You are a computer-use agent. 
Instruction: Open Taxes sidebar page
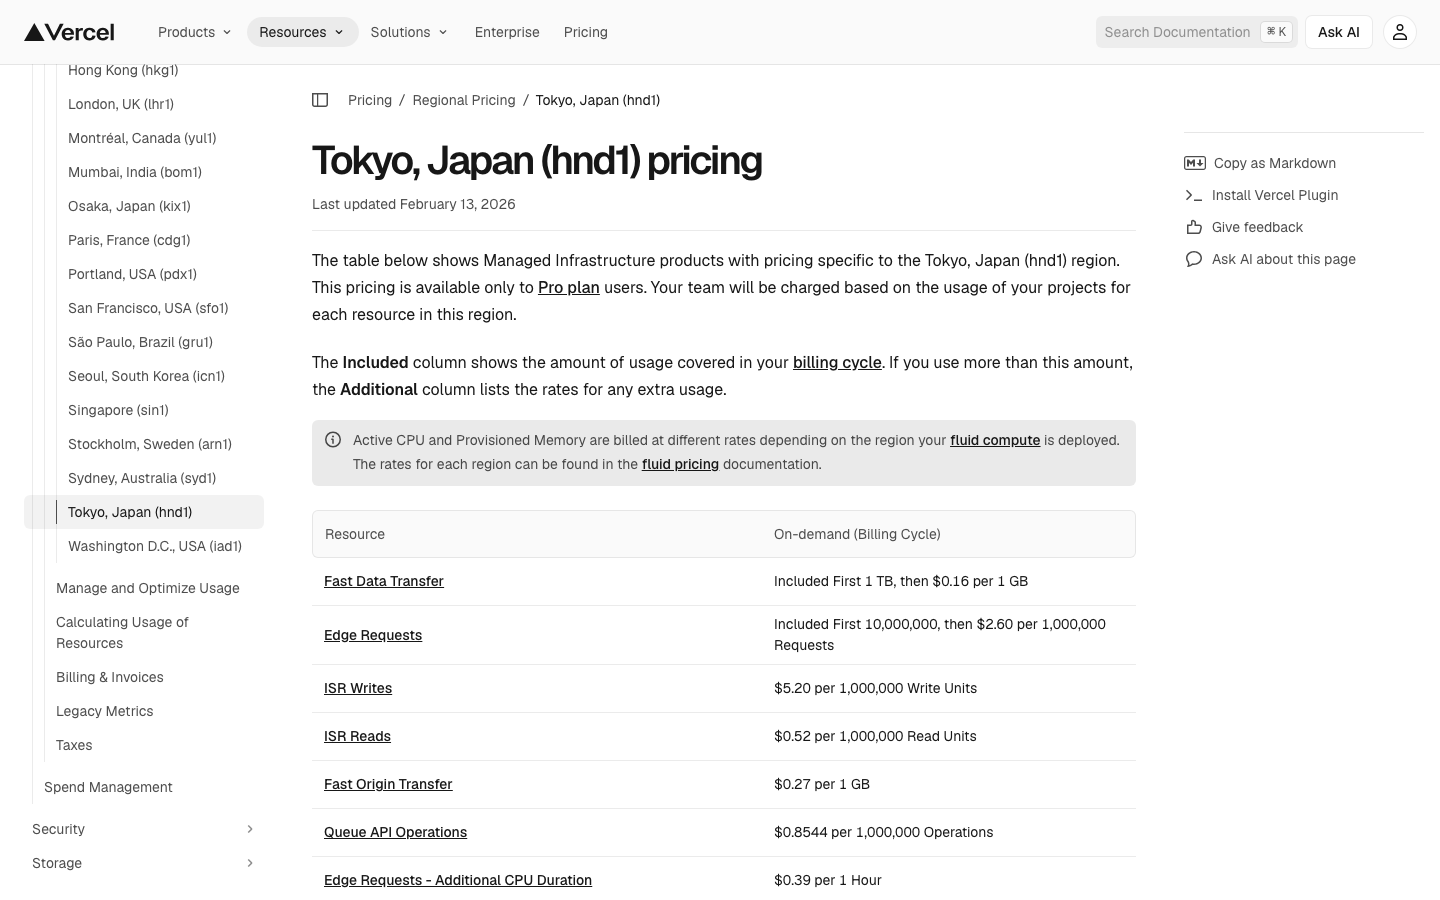[x=74, y=745]
